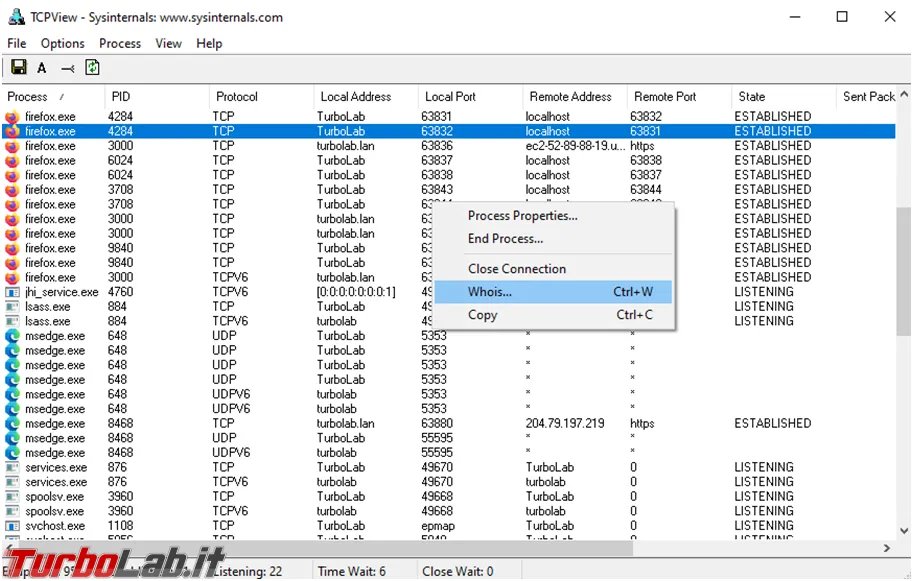Click the spoolsv.exe TCPV6 row icon
This screenshot has width=914, height=581.
click(x=12, y=512)
